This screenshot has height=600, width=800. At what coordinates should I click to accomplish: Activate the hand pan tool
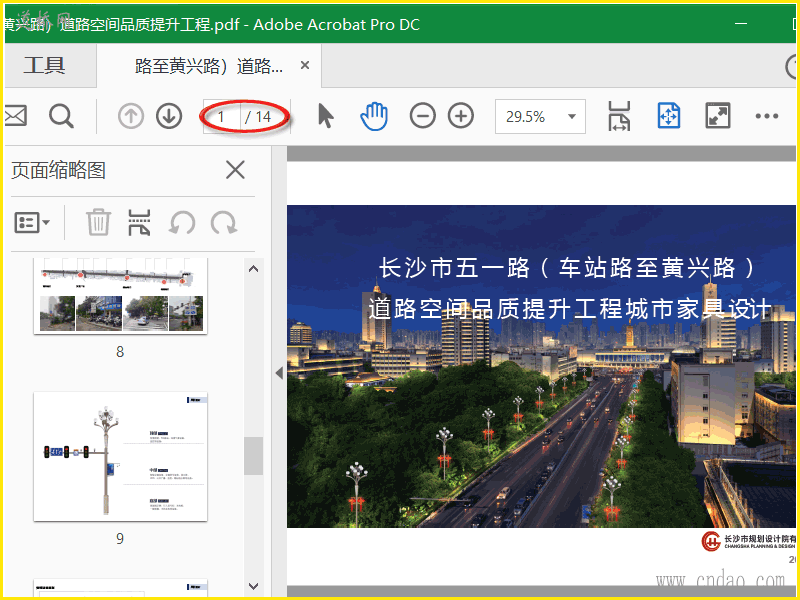[x=374, y=116]
